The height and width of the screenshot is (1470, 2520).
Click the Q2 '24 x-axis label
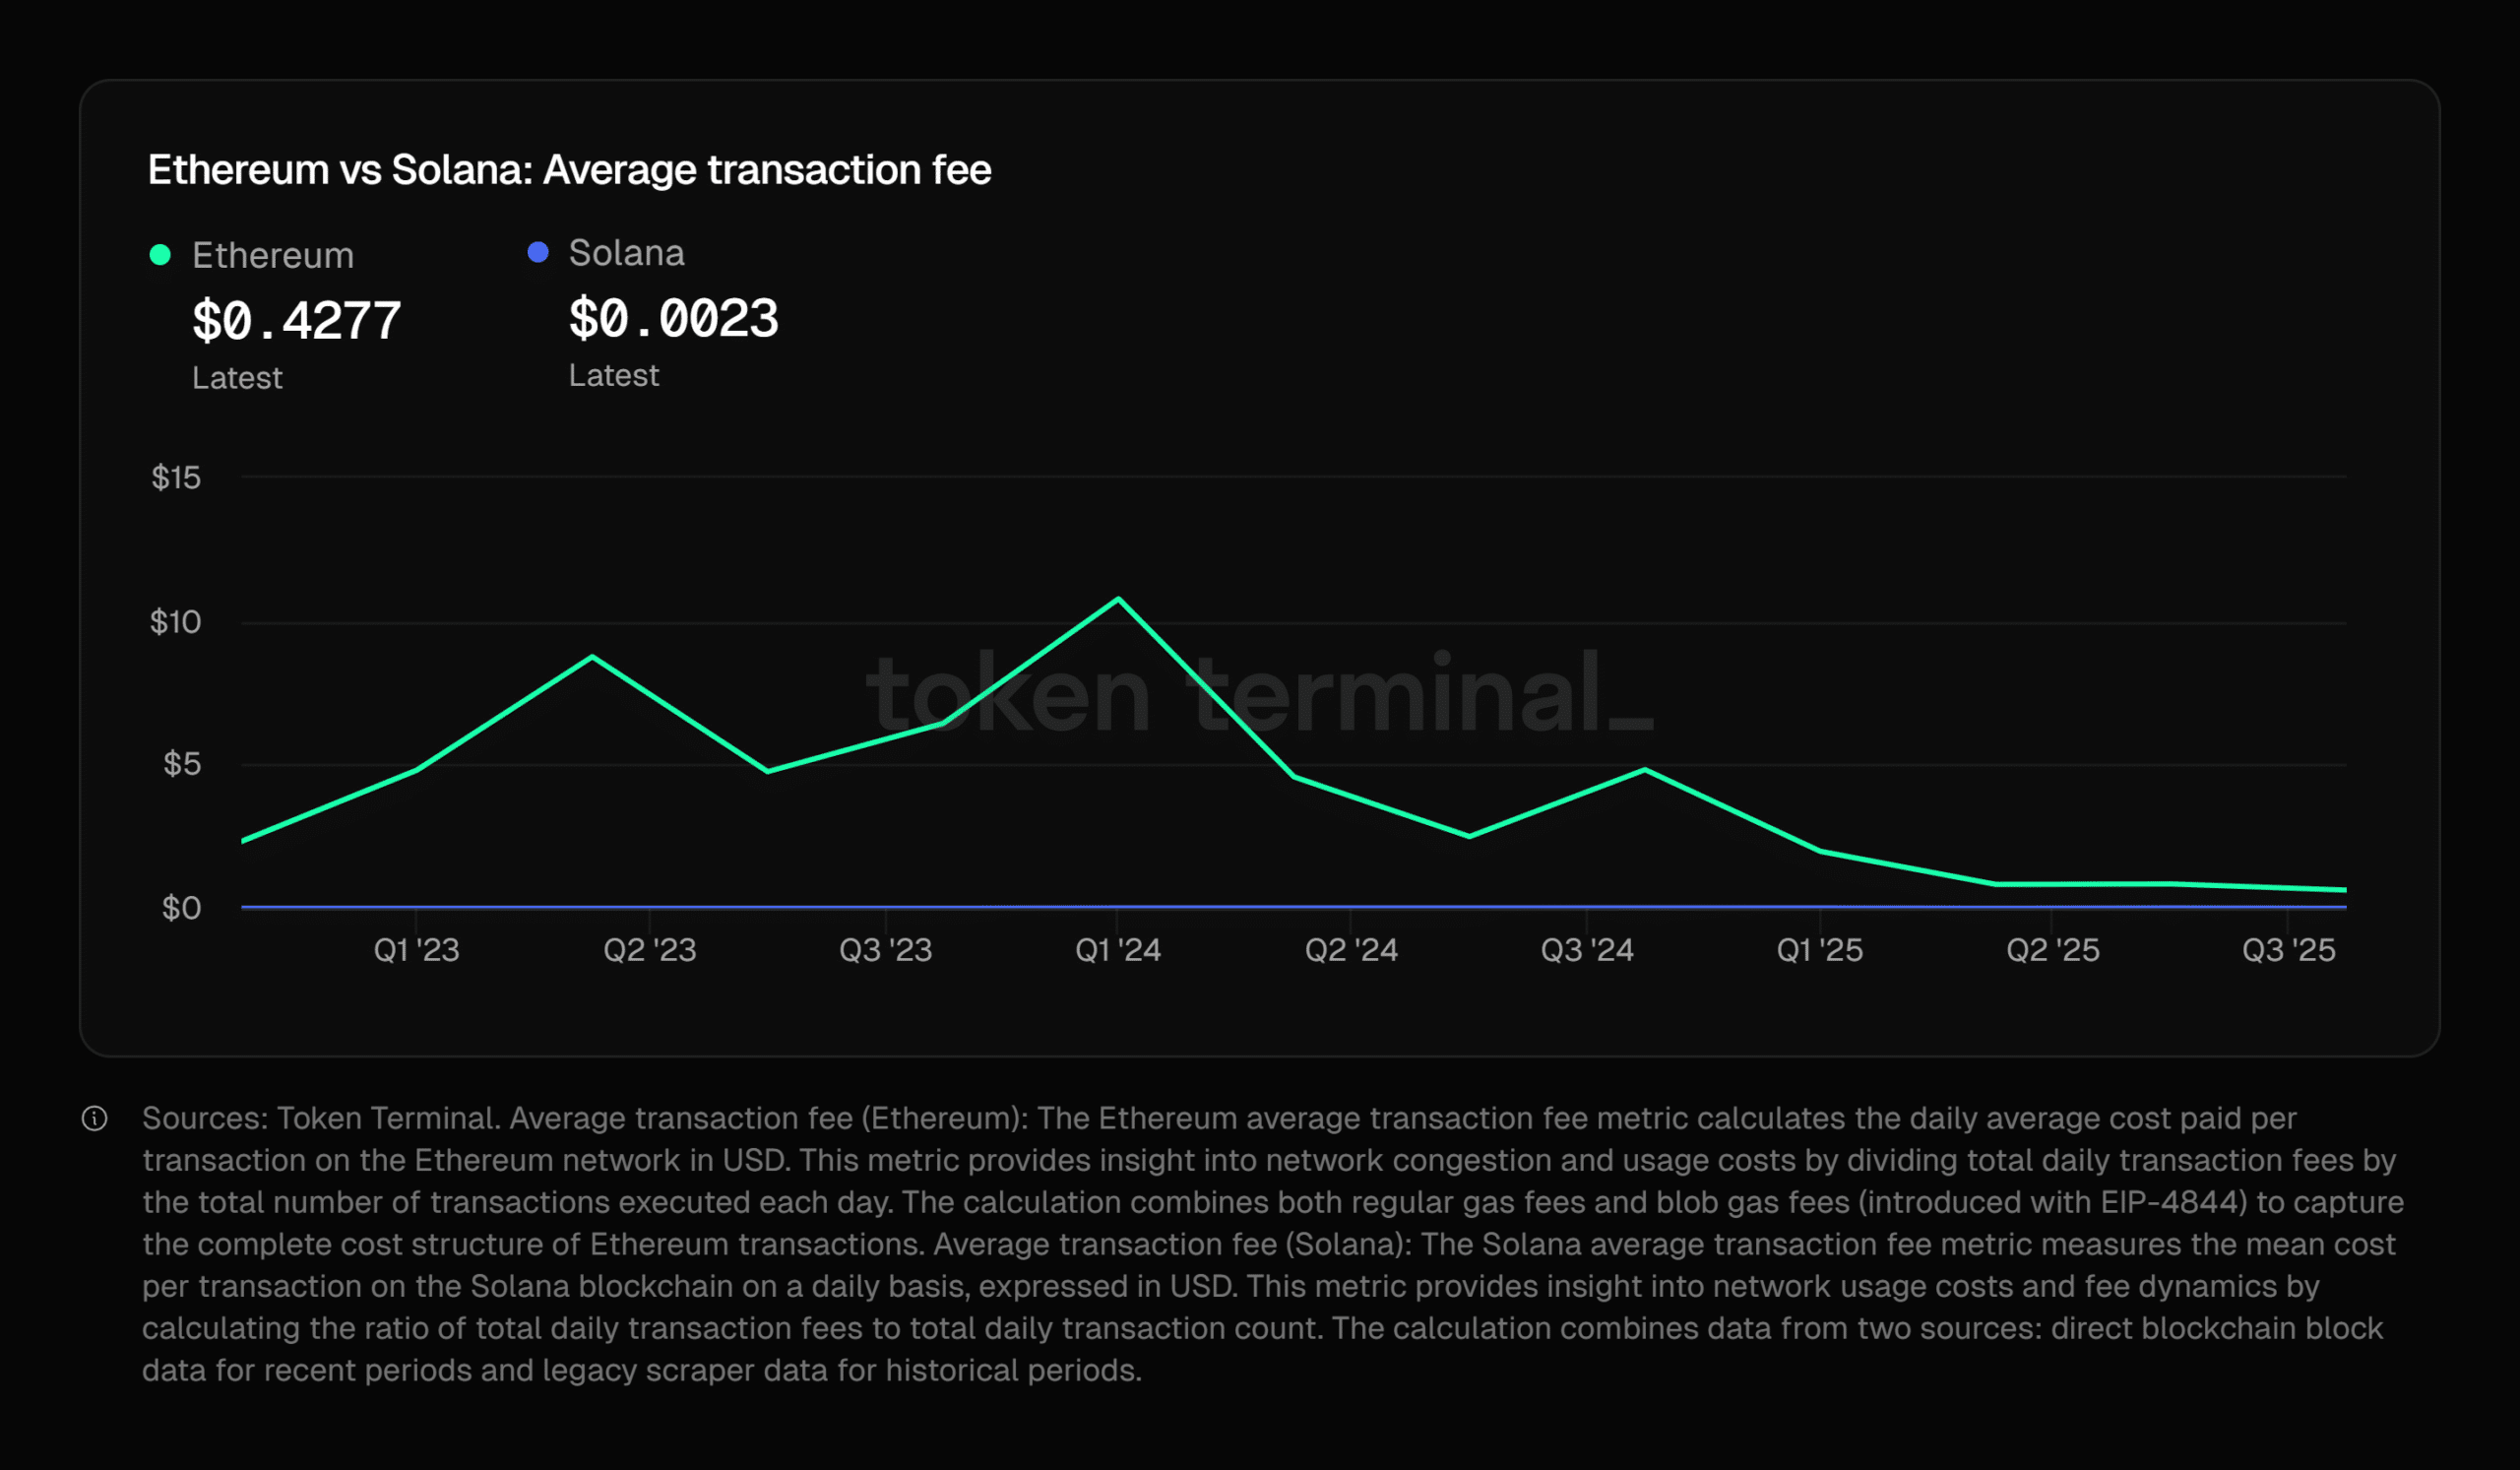pos(1351,949)
